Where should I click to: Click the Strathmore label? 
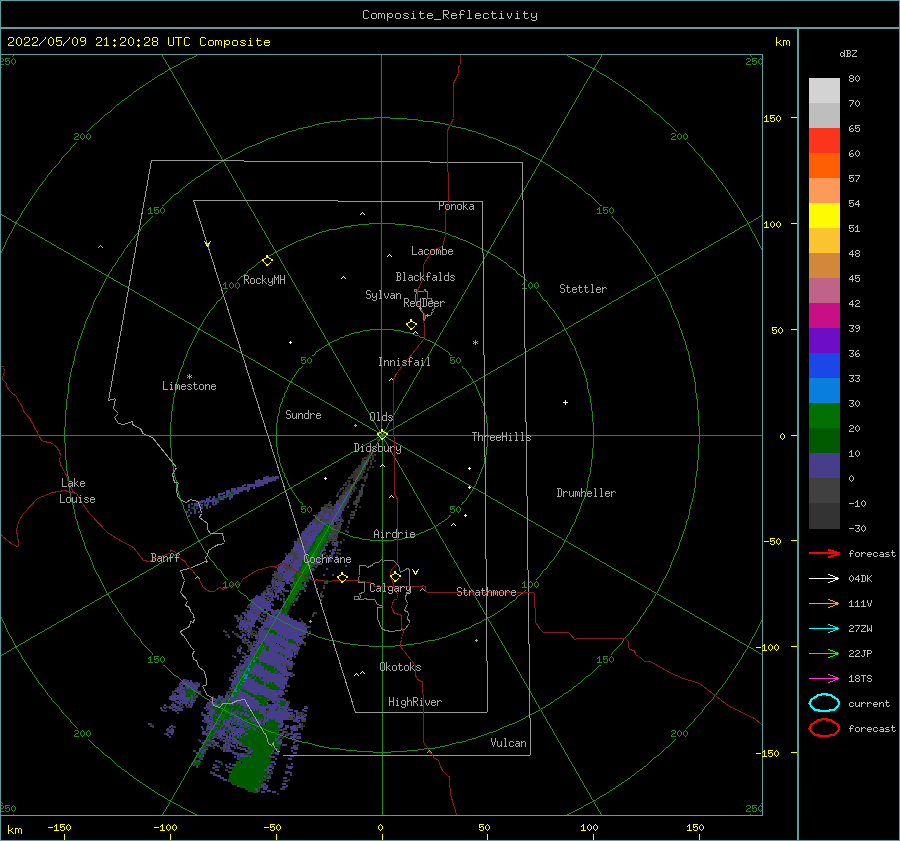(x=486, y=592)
